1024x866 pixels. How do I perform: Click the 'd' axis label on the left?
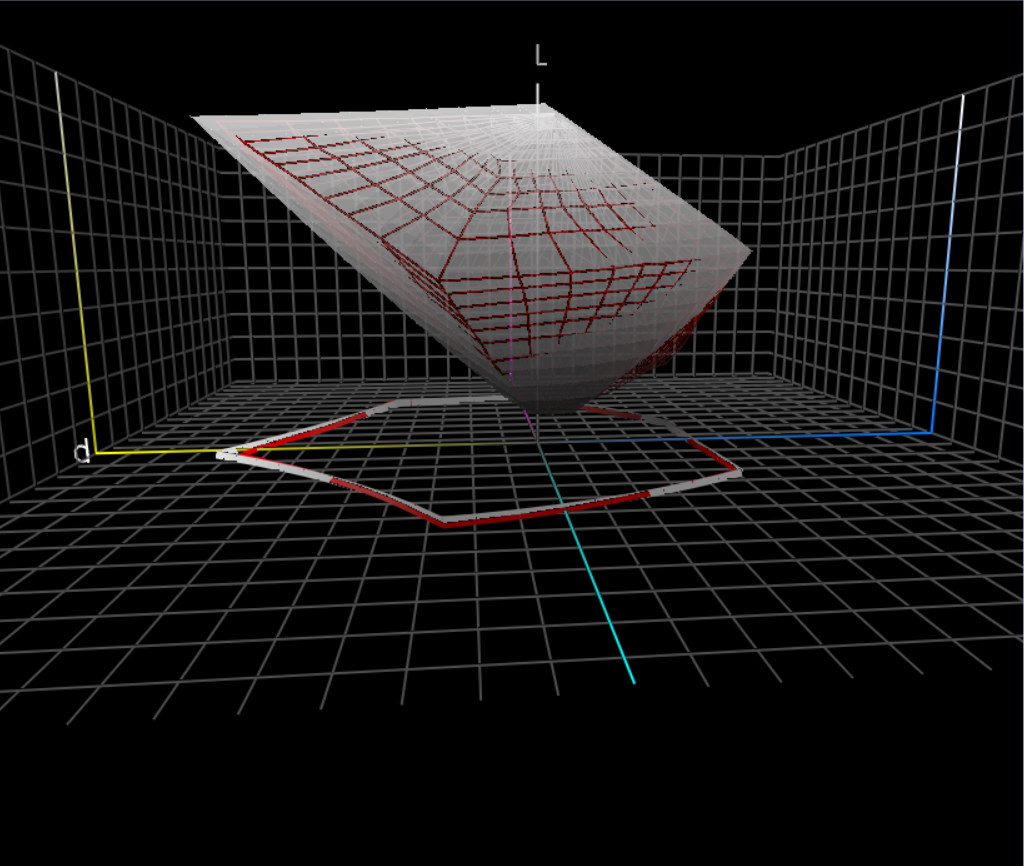[83, 453]
